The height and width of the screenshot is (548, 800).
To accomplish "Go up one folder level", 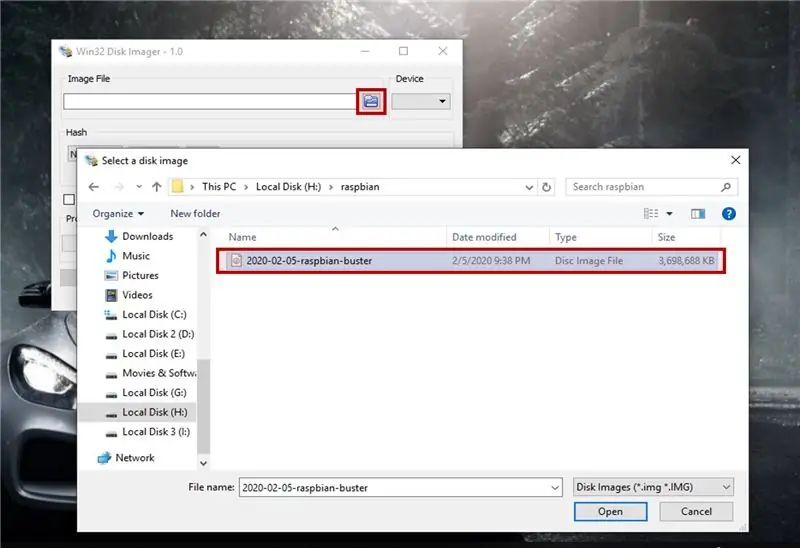I will point(157,187).
